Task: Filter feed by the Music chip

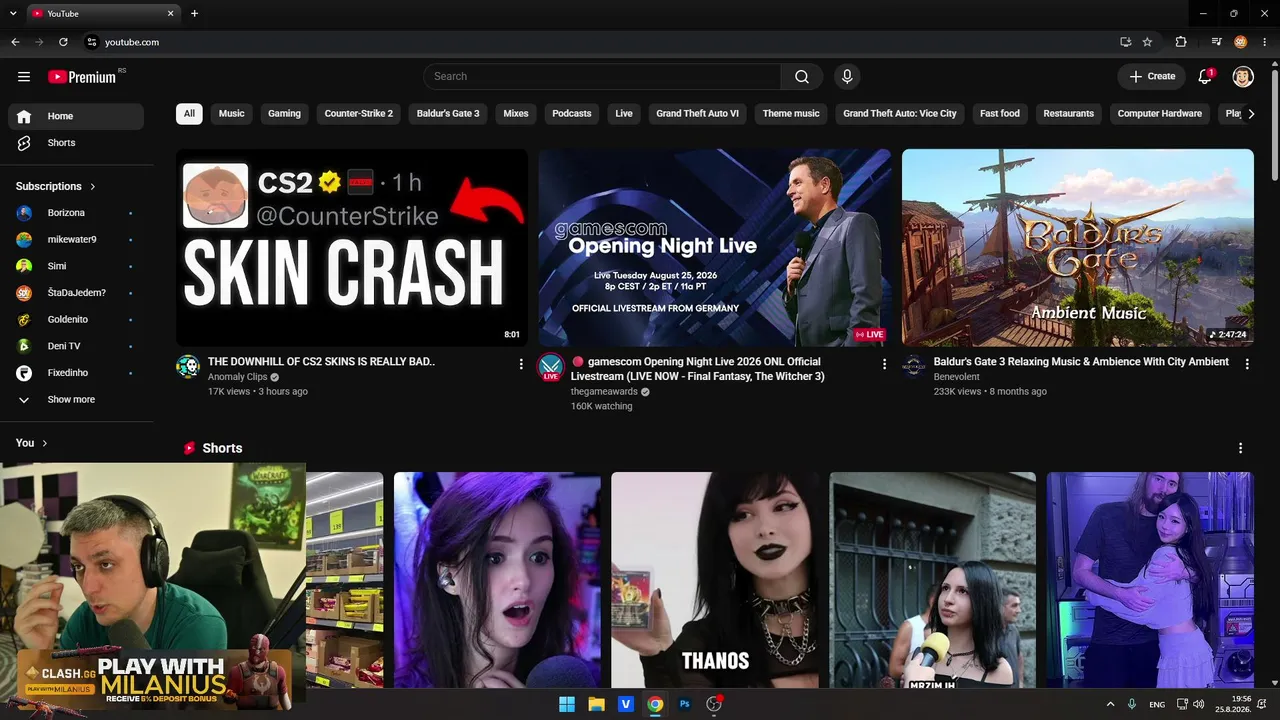Action: click(x=232, y=114)
